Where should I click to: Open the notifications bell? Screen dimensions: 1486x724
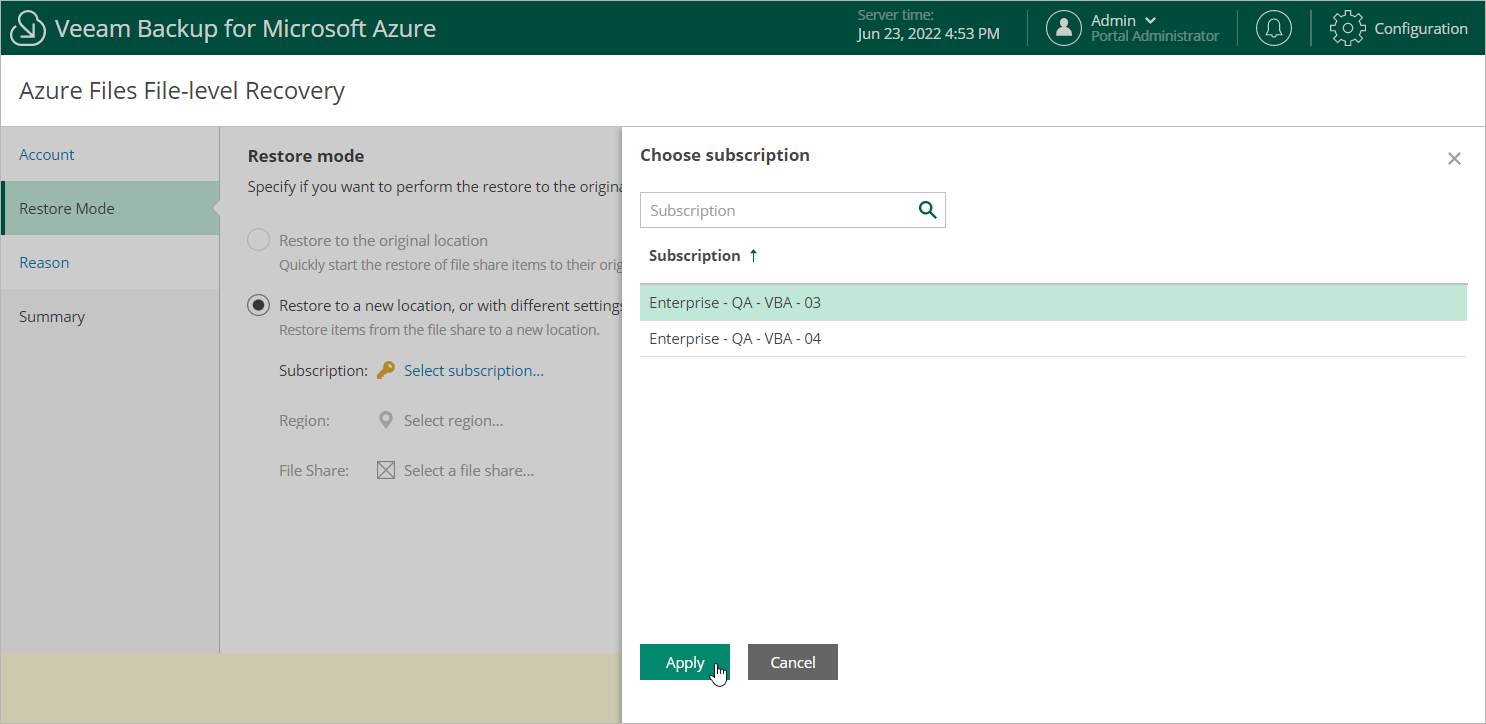(1273, 28)
